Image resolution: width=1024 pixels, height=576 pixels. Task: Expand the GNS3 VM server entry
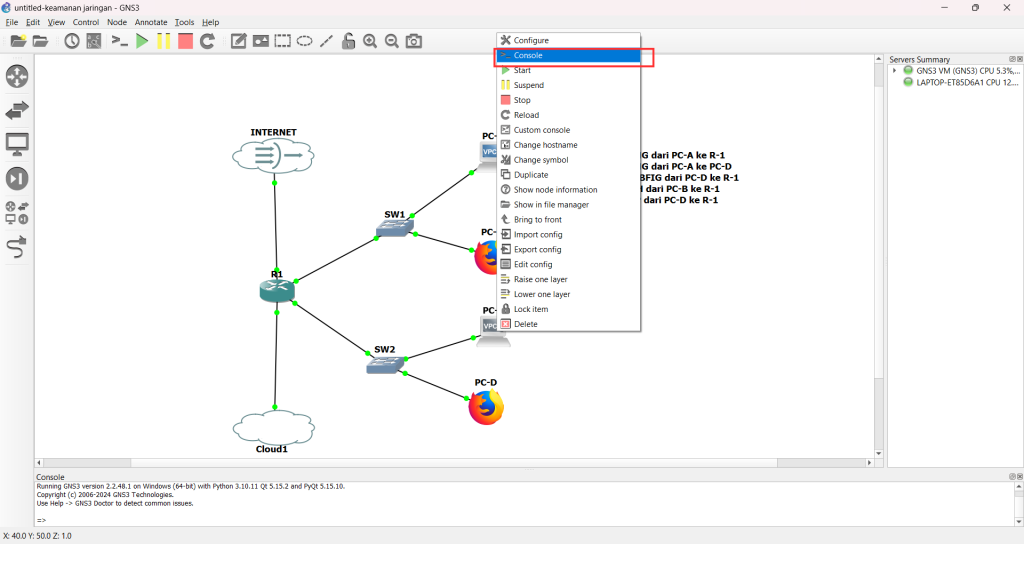point(895,71)
